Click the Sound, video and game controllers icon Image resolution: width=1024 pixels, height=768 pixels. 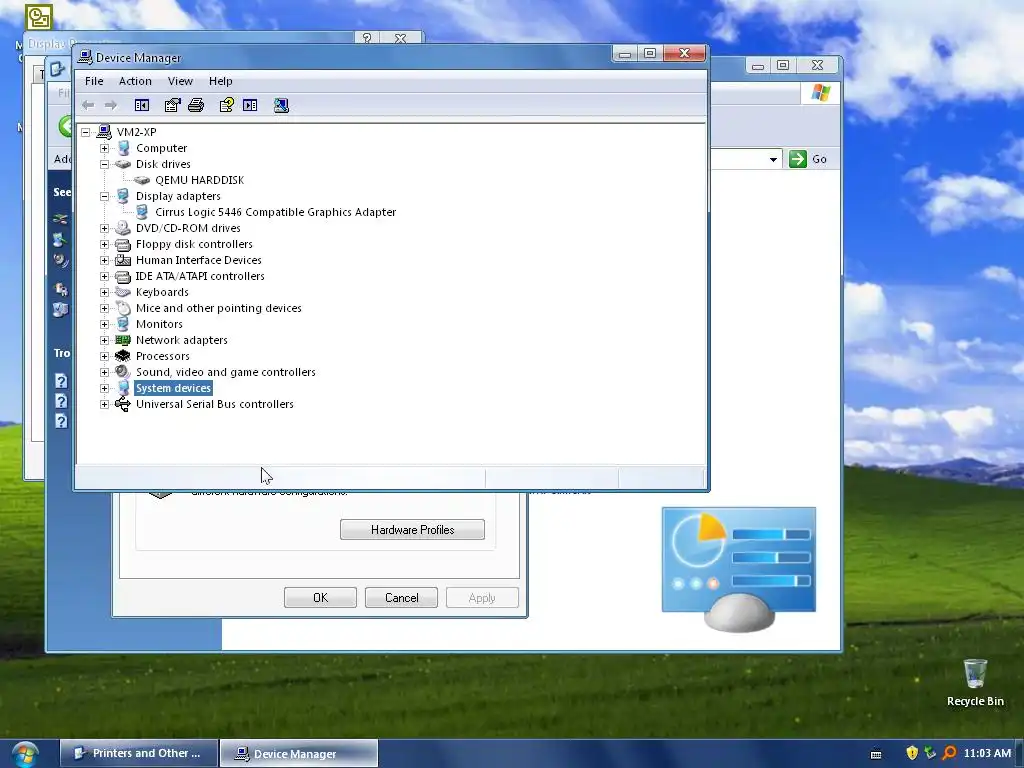point(122,372)
